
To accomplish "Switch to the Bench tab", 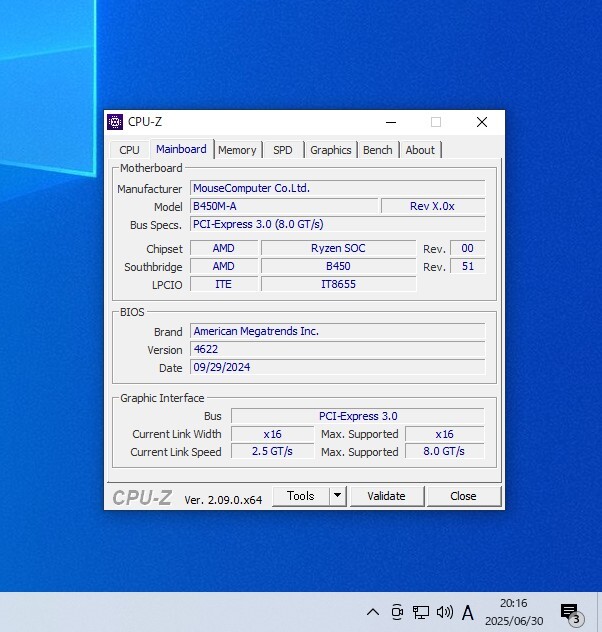I will click(x=378, y=150).
